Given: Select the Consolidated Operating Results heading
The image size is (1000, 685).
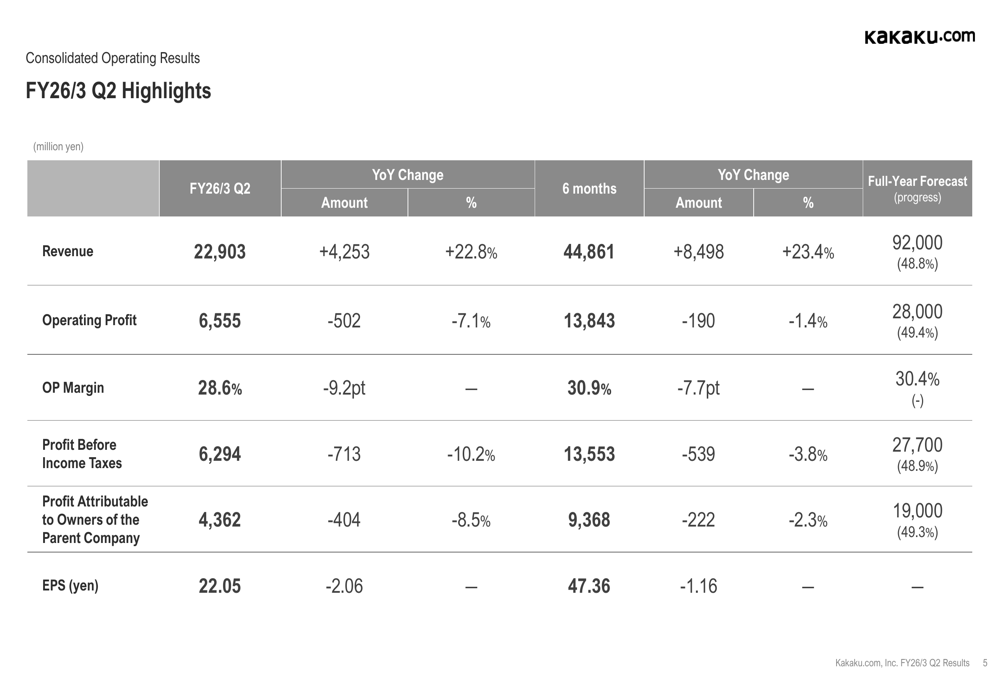Looking at the screenshot, I should [x=112, y=58].
